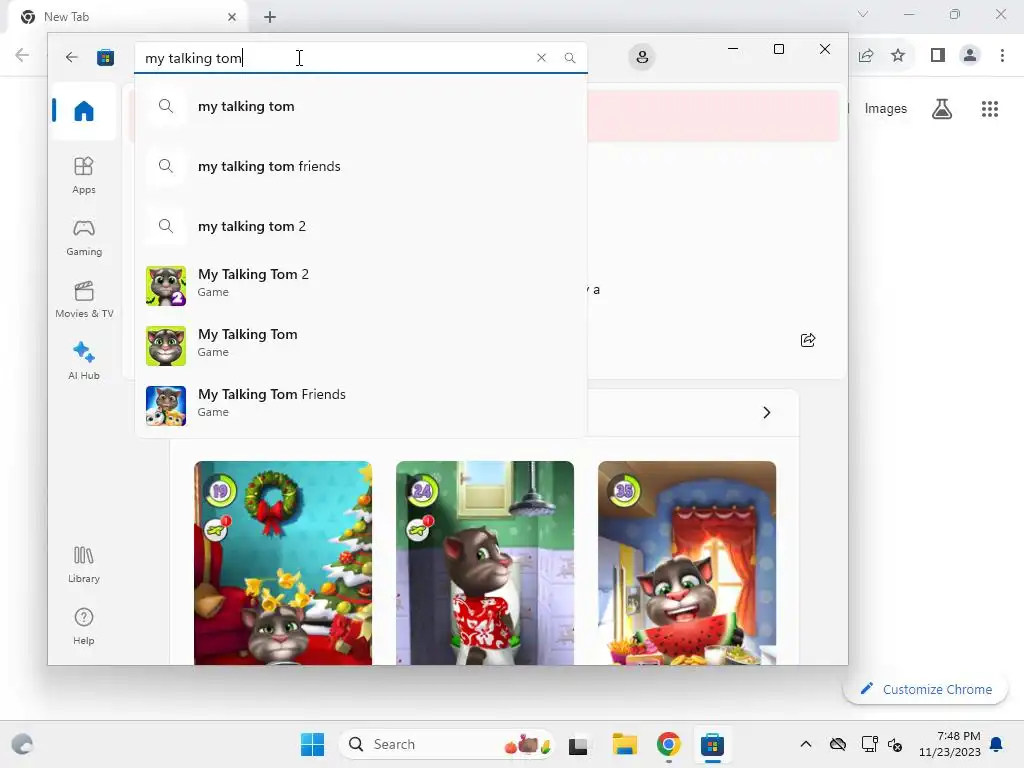Clear the search box text with X
Screen dimensions: 1024x768
[541, 57]
